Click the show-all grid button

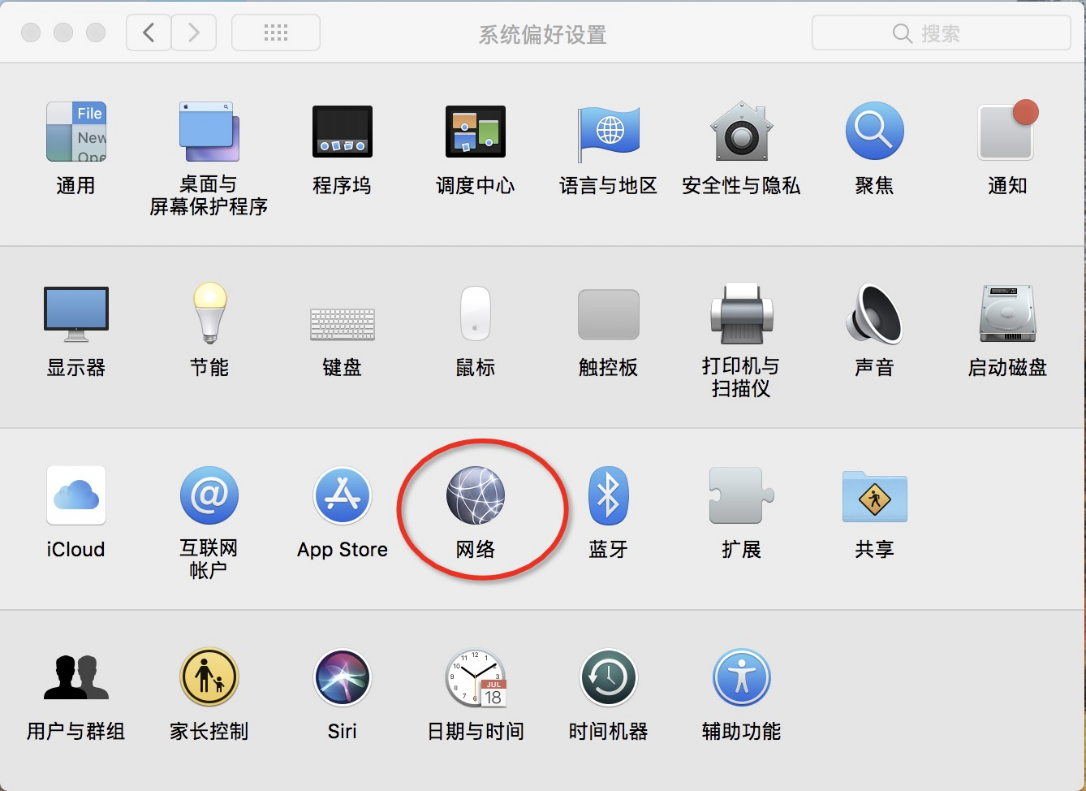(x=276, y=33)
